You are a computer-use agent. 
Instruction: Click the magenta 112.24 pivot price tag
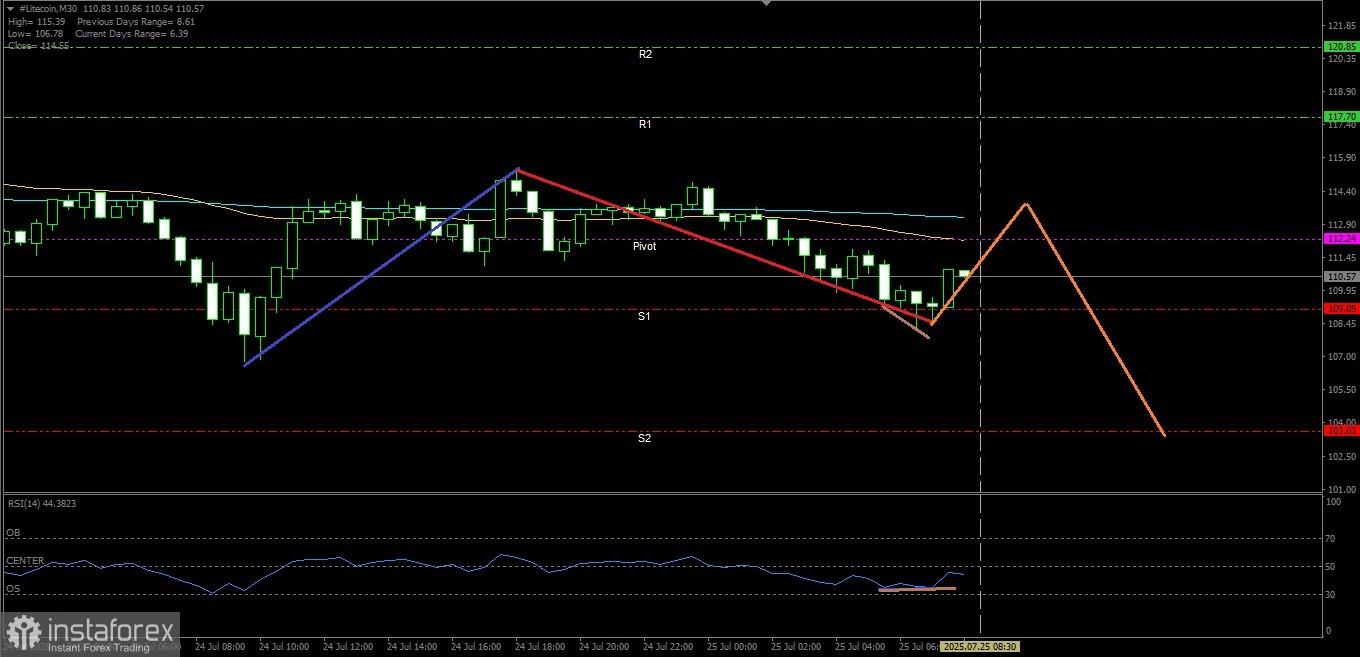1340,239
